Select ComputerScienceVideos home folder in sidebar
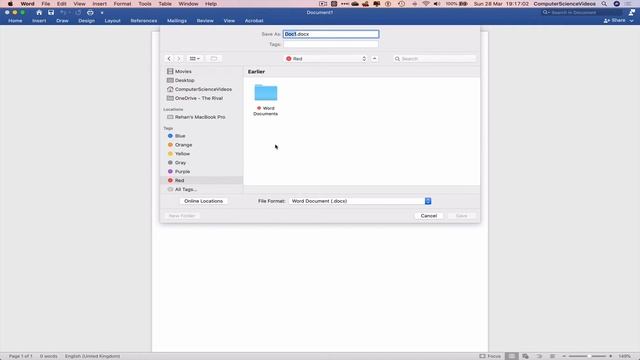The height and width of the screenshot is (360, 640). pyautogui.click(x=202, y=89)
